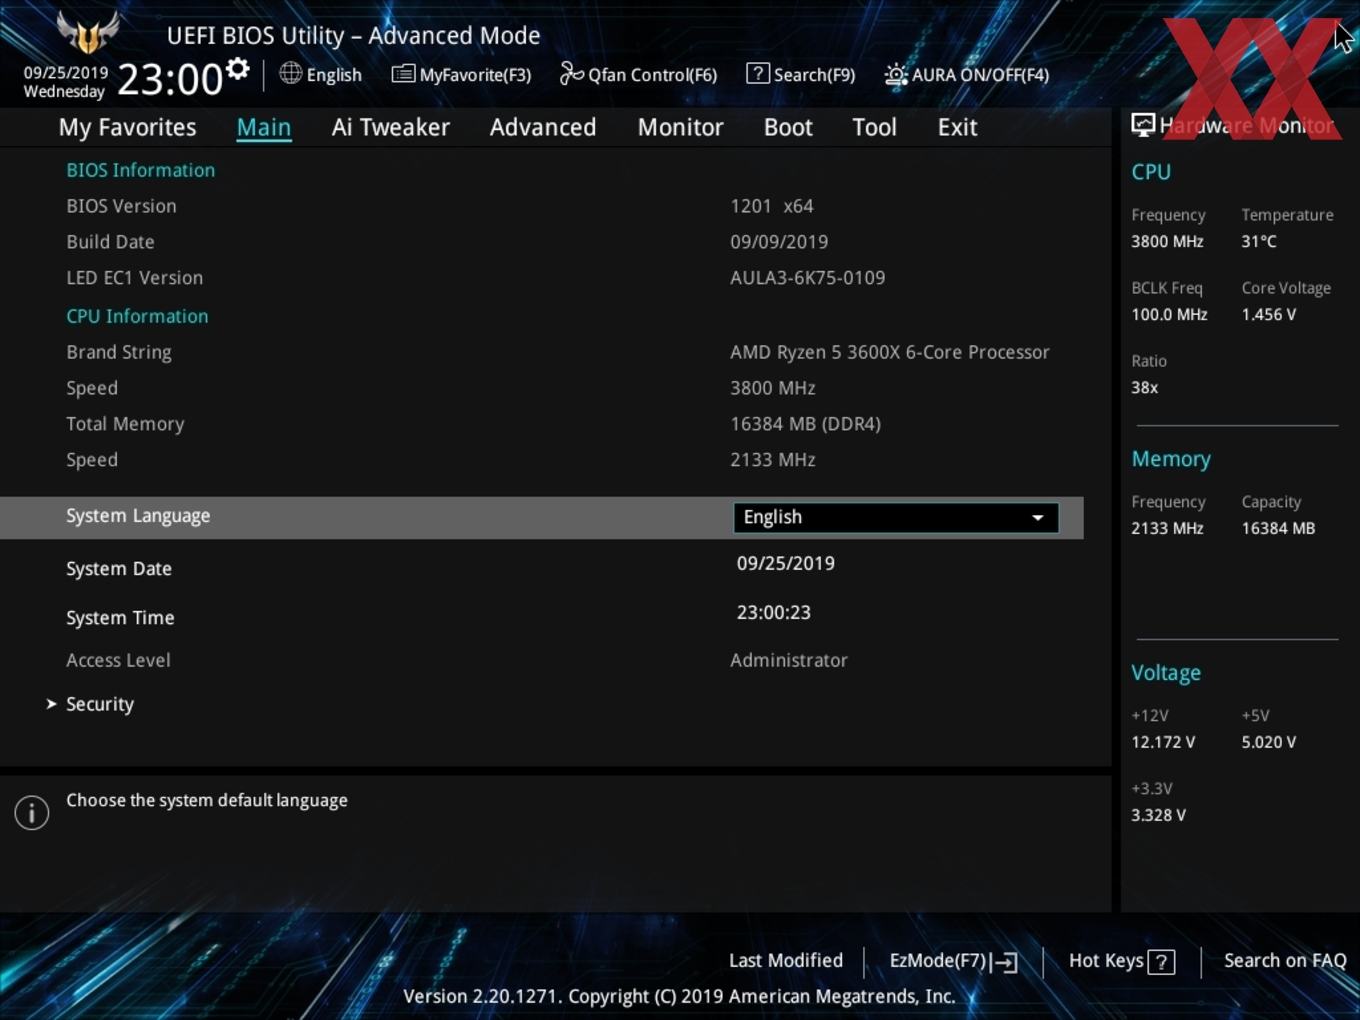Click the info icon beside the help text
This screenshot has height=1020, width=1360.
[32, 812]
